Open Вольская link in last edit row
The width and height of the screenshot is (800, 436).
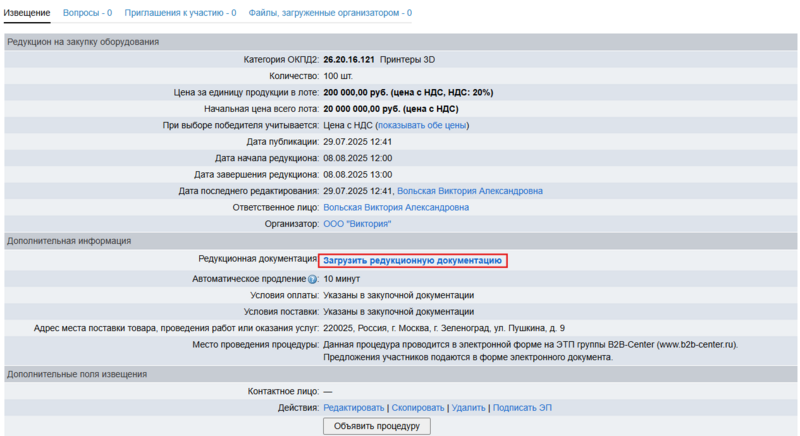pyautogui.click(x=469, y=190)
